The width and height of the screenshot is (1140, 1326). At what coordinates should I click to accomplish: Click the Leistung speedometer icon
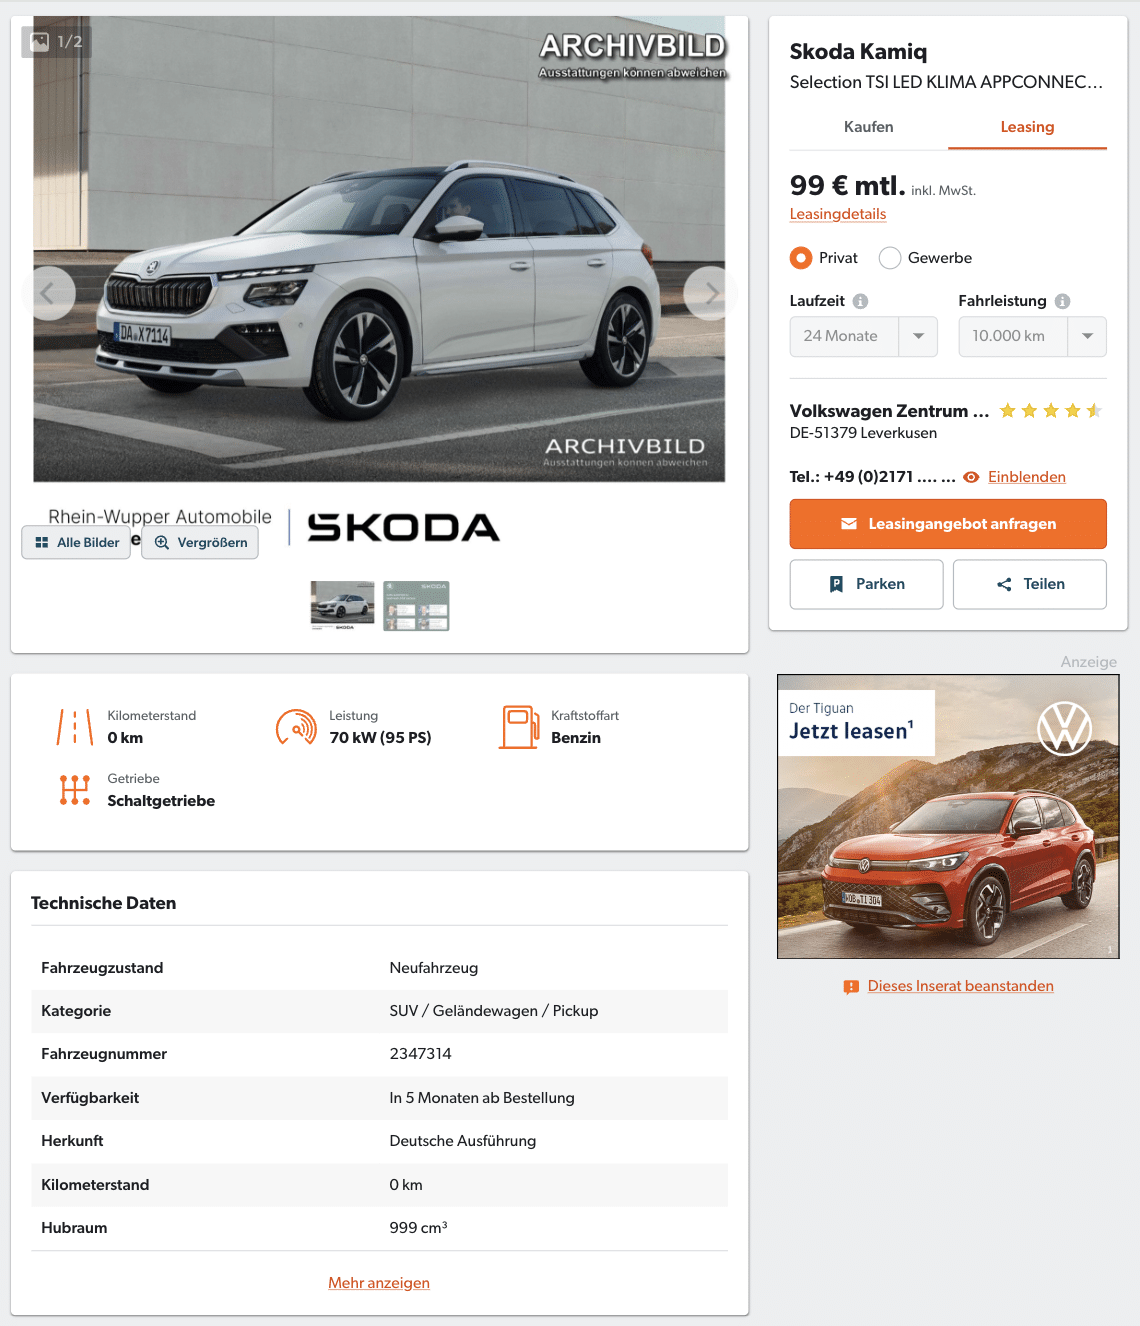(296, 727)
